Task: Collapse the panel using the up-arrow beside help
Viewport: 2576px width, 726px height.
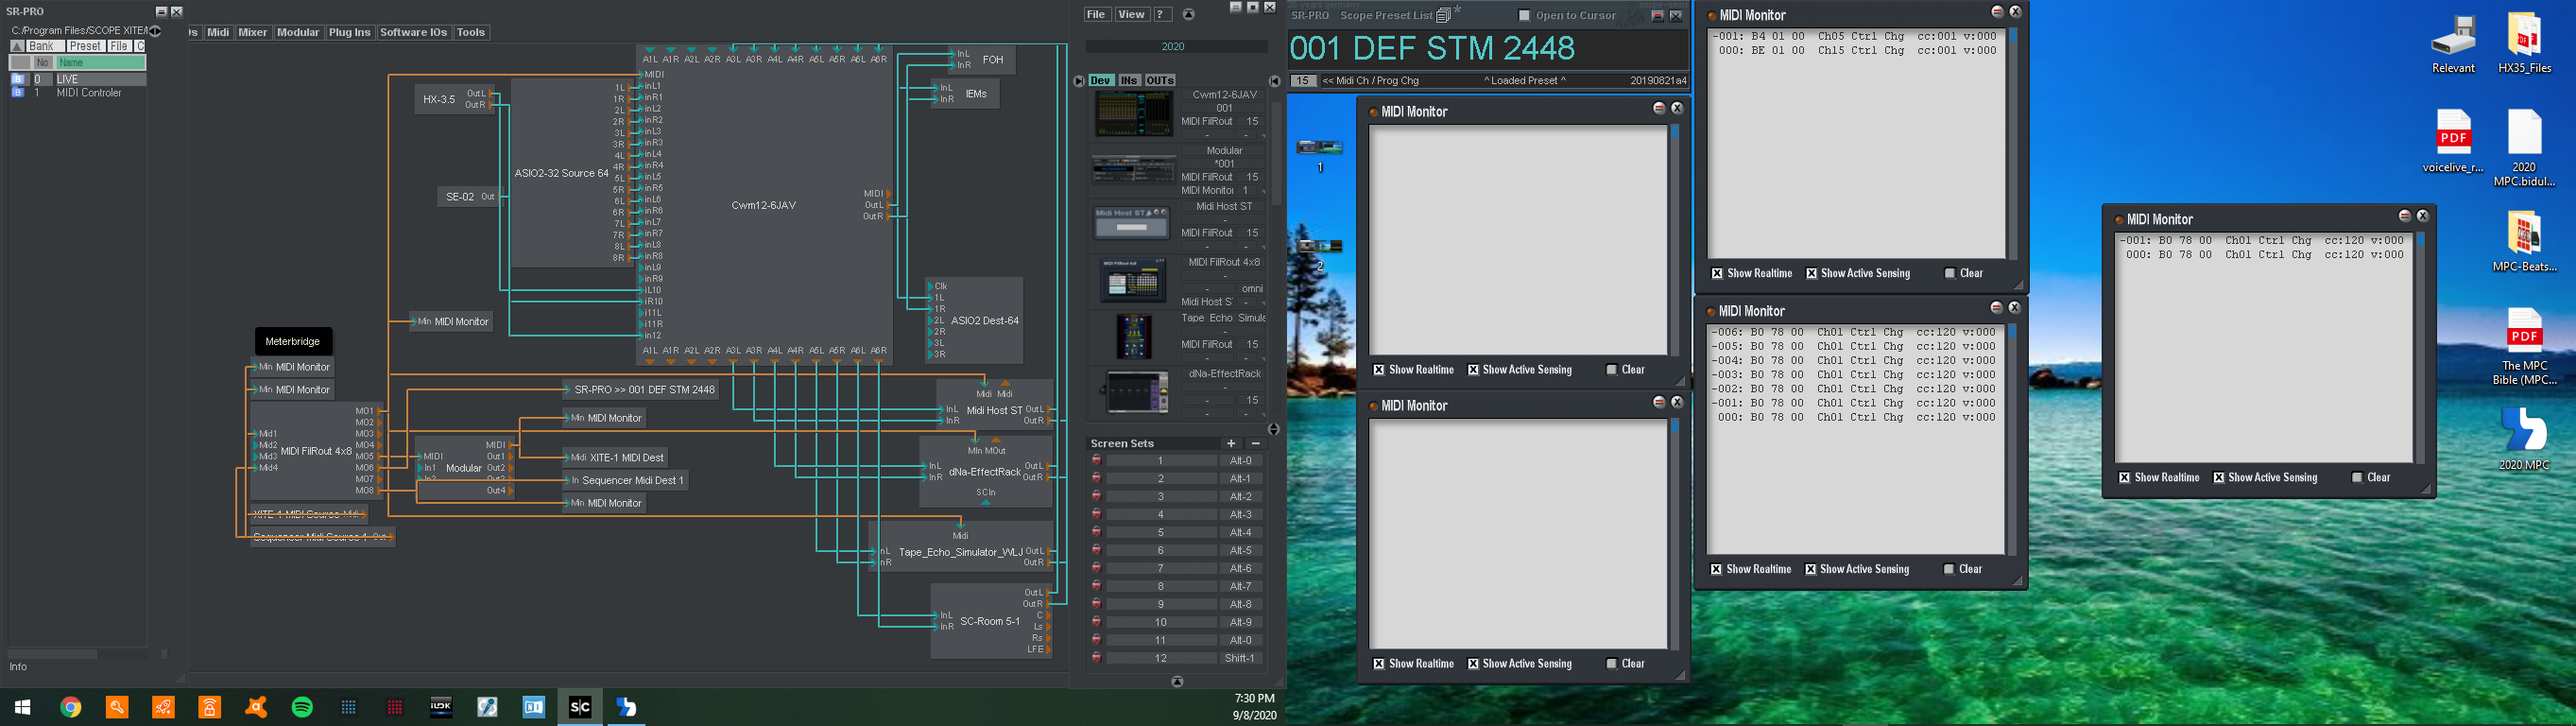Action: tap(1188, 14)
